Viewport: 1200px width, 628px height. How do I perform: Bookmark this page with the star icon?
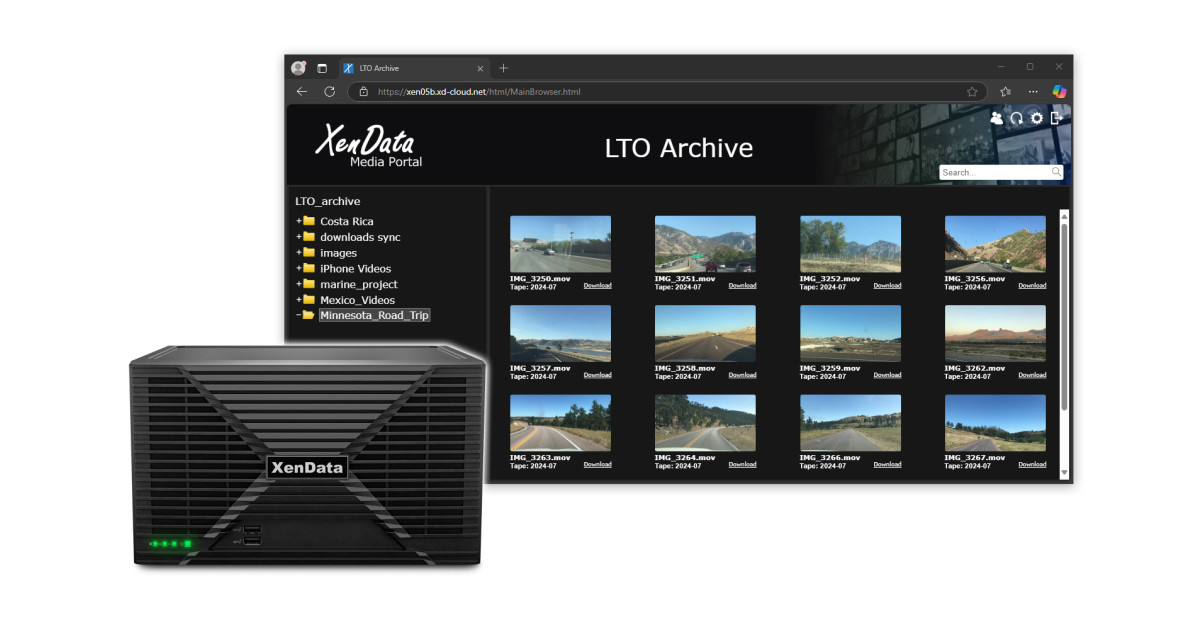coord(972,91)
